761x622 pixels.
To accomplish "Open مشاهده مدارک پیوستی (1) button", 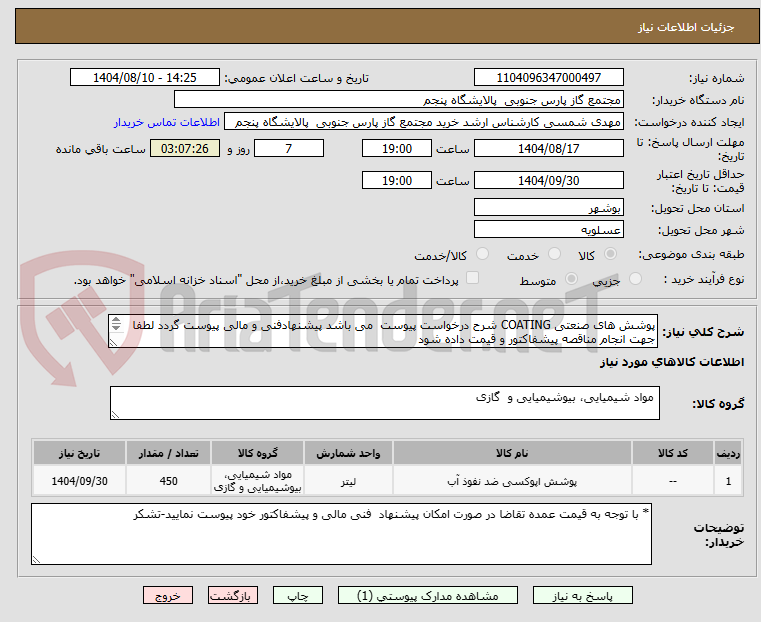I will click(x=428, y=595).
